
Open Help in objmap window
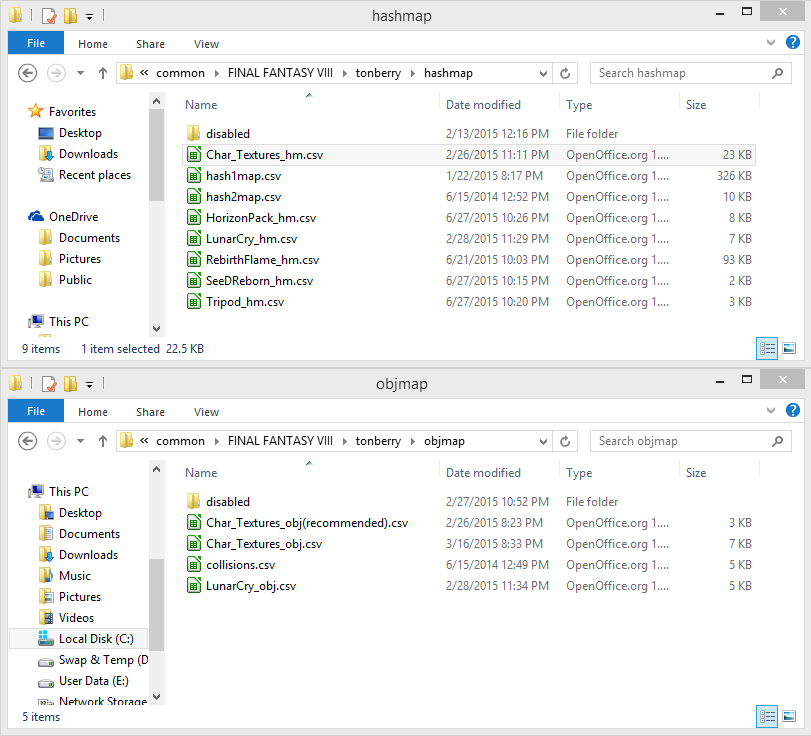792,410
